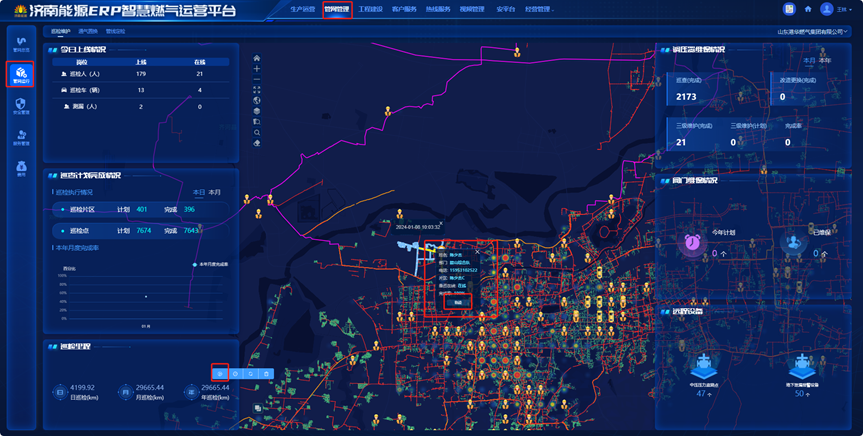Click the 月 circle icon in 巡检里程
The width and height of the screenshot is (863, 436).
coord(125,392)
